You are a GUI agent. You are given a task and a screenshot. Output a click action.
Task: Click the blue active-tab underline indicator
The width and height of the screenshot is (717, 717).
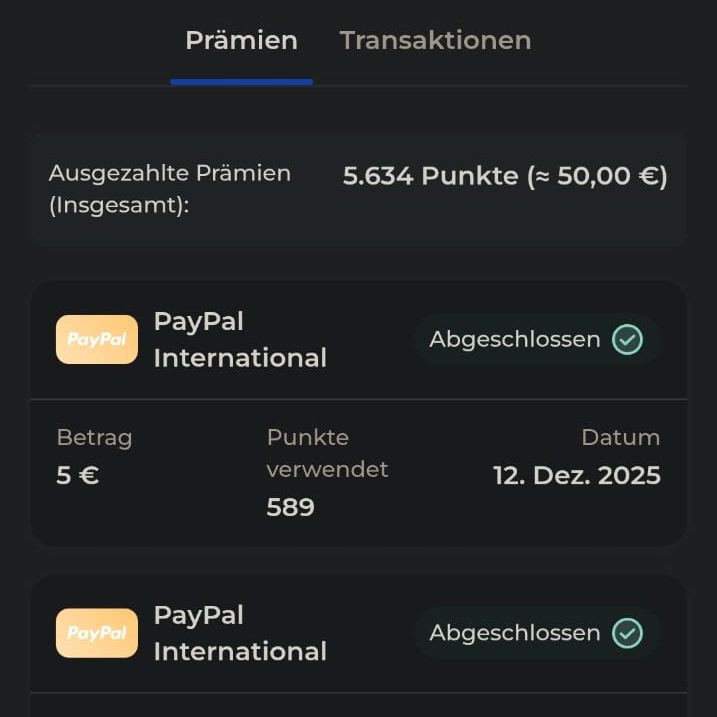[x=241, y=82]
